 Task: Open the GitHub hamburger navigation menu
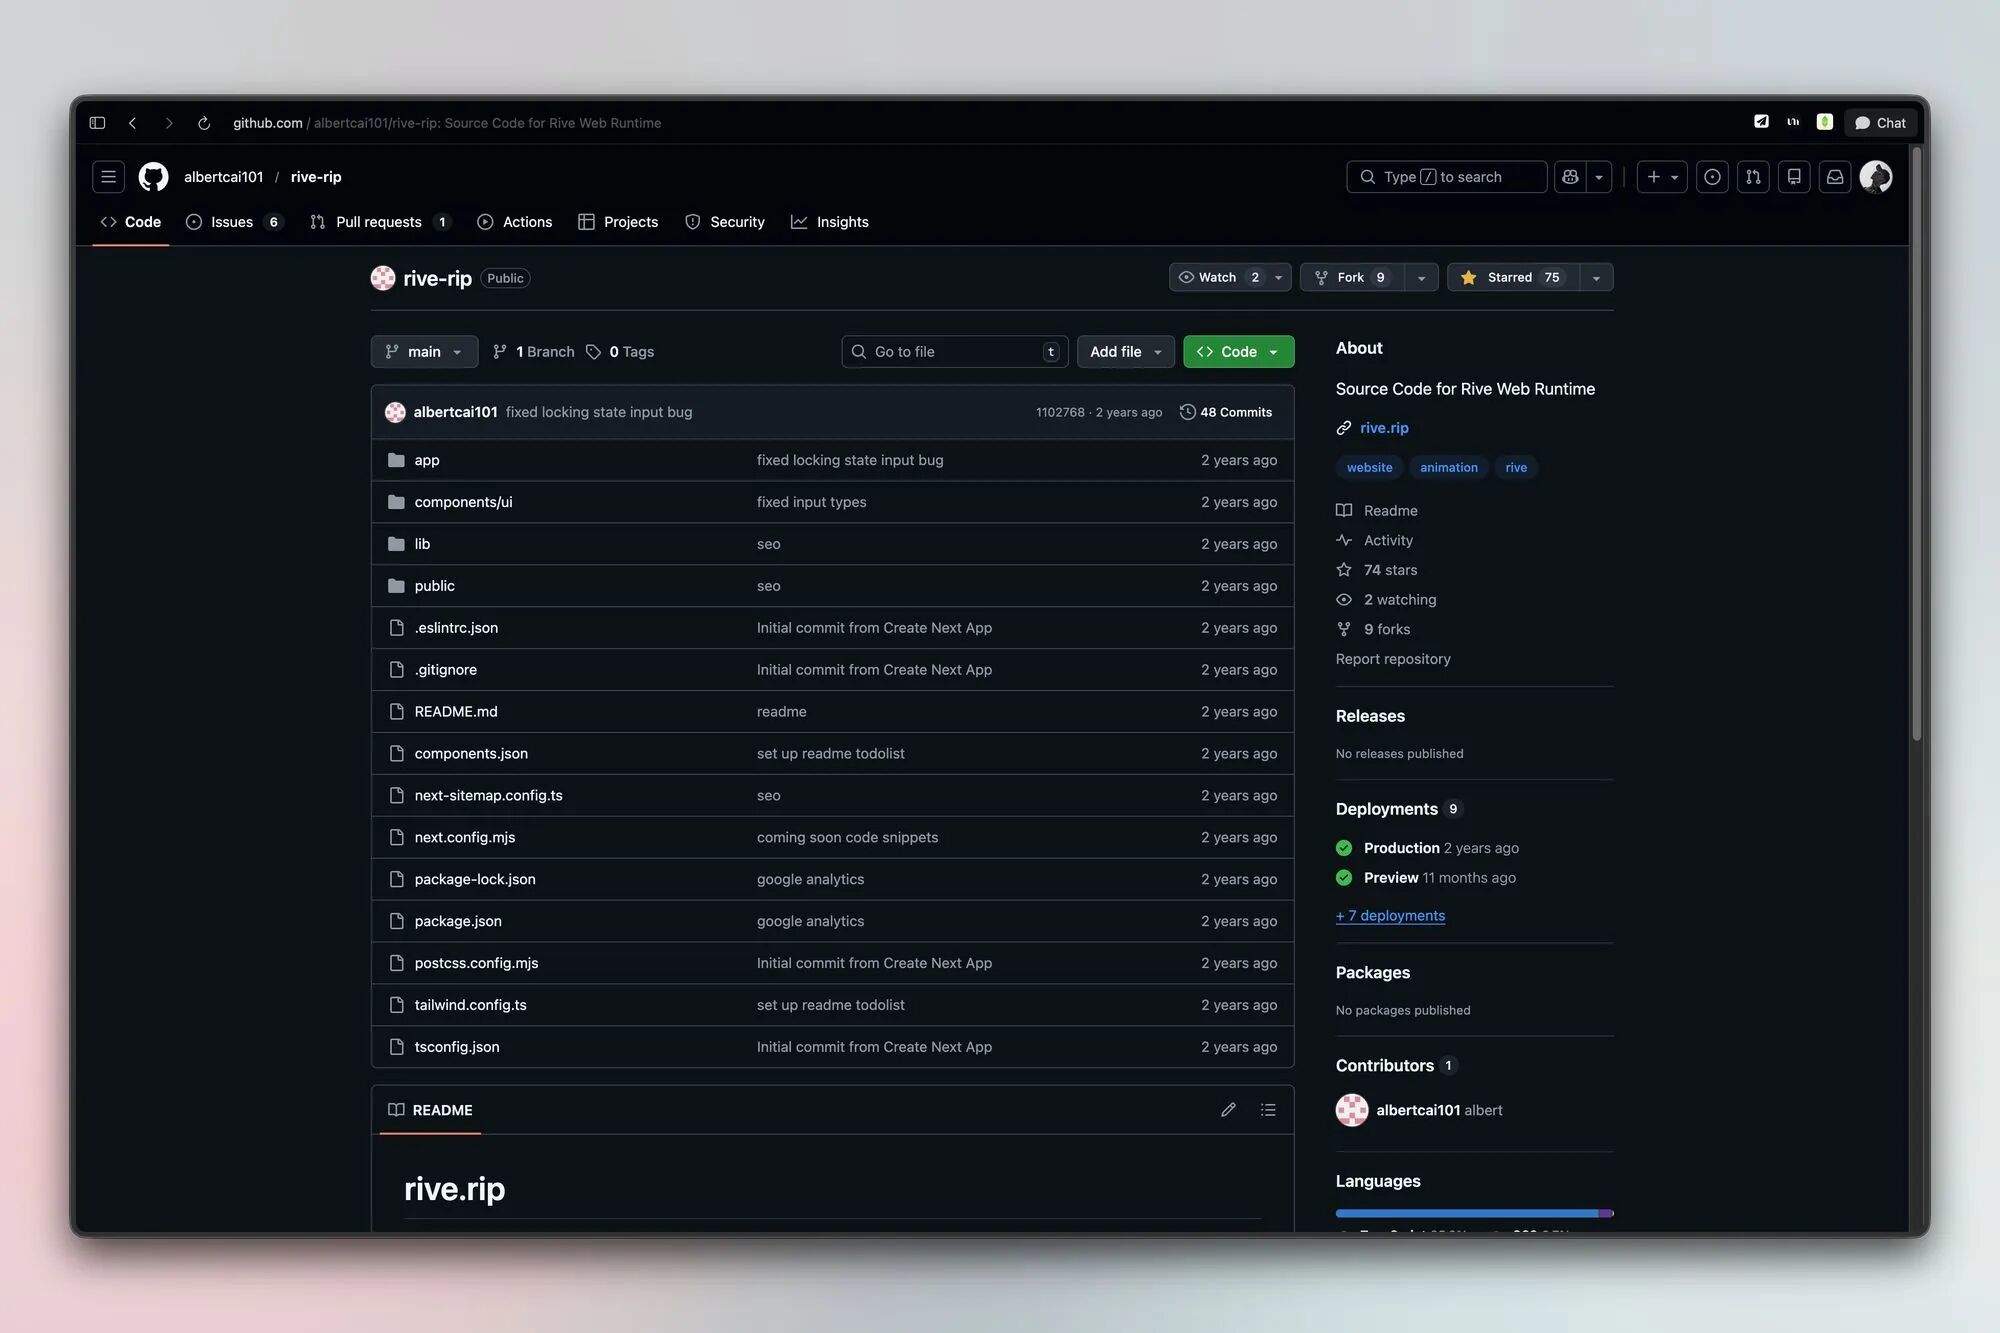pyautogui.click(x=109, y=177)
